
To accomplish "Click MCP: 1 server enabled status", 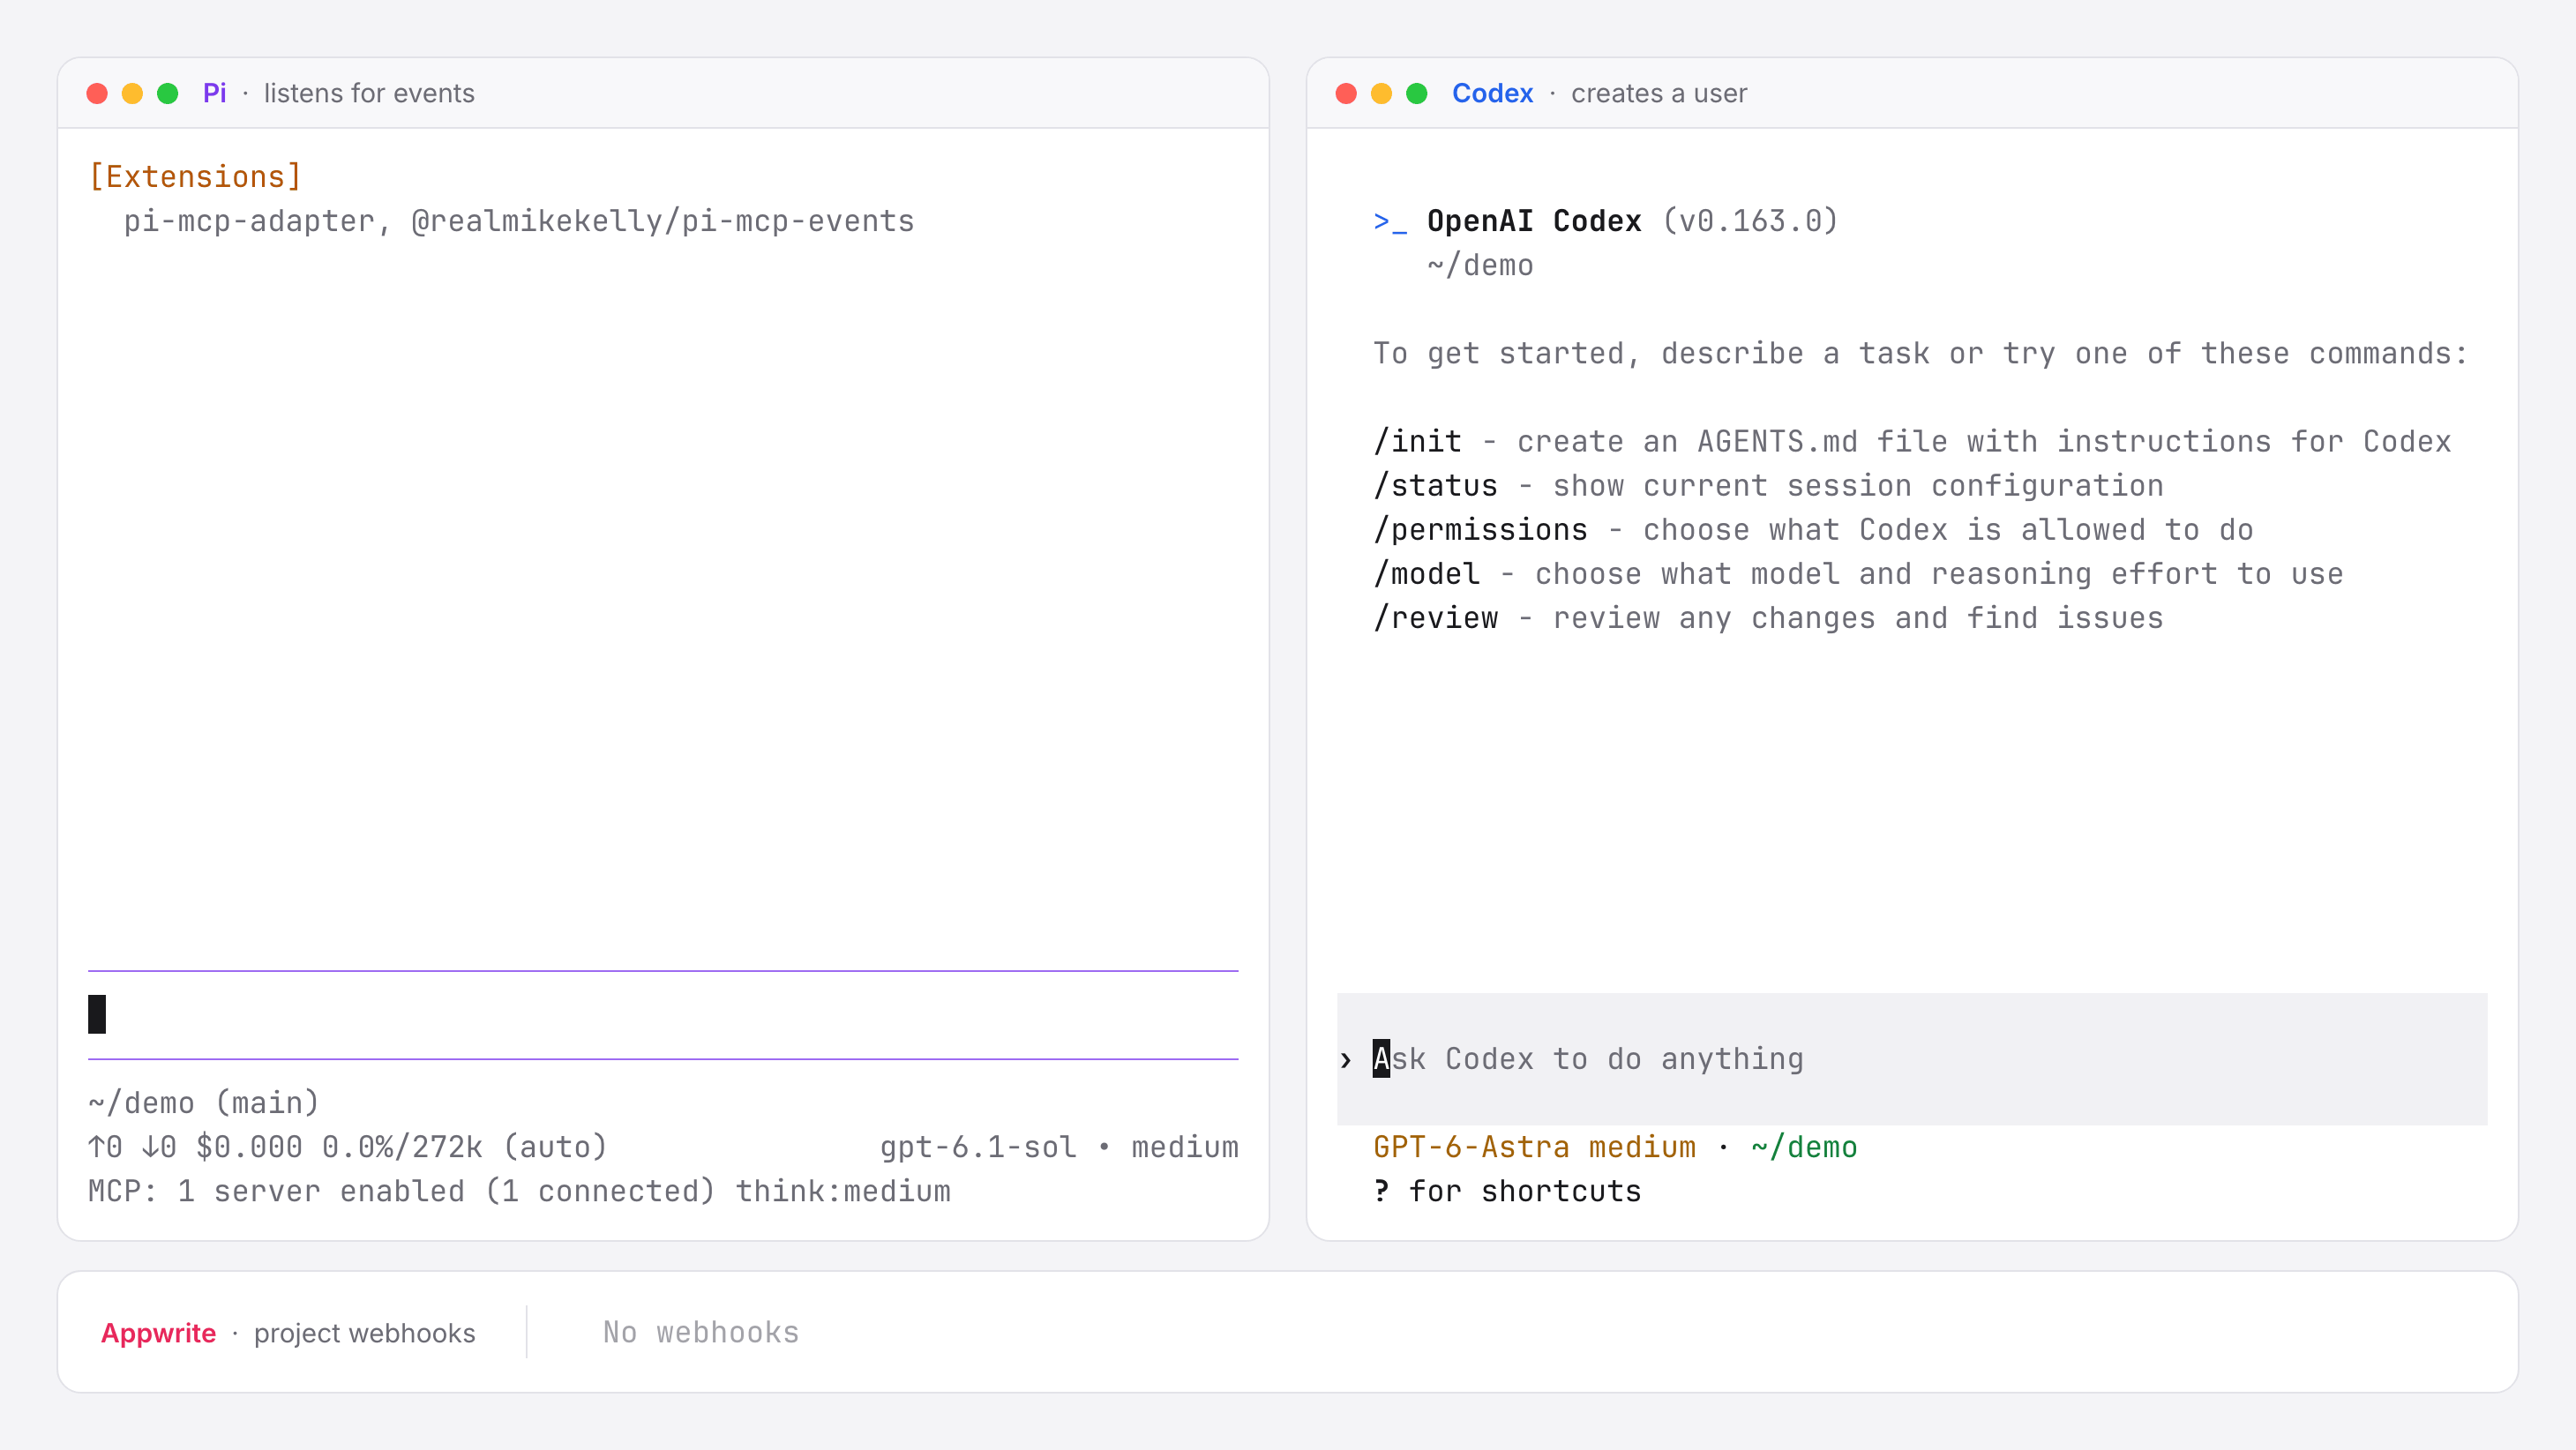I will click(x=402, y=1191).
